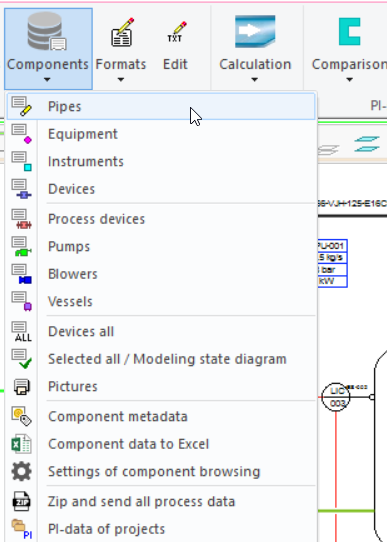Click the Equipment magenta diamond icon
This screenshot has height=542, width=387.
pos(21,134)
